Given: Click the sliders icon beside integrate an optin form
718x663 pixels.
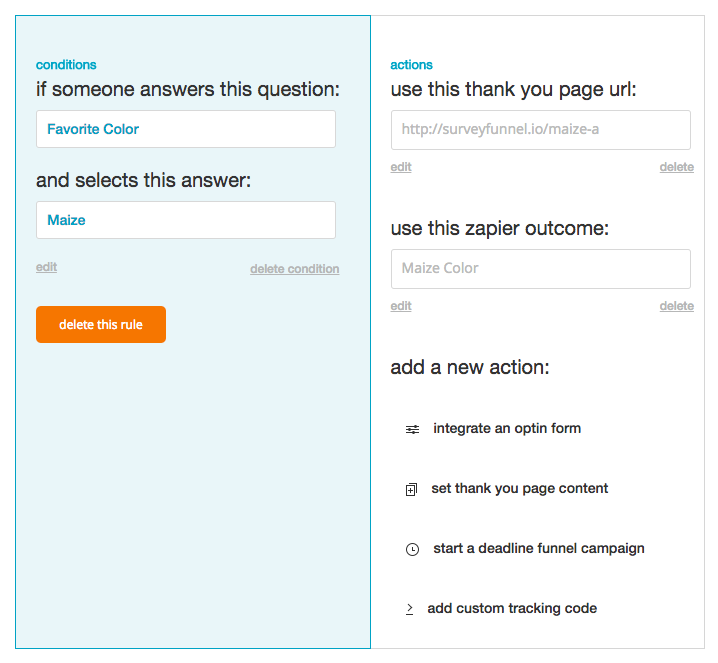Looking at the screenshot, I should point(412,429).
